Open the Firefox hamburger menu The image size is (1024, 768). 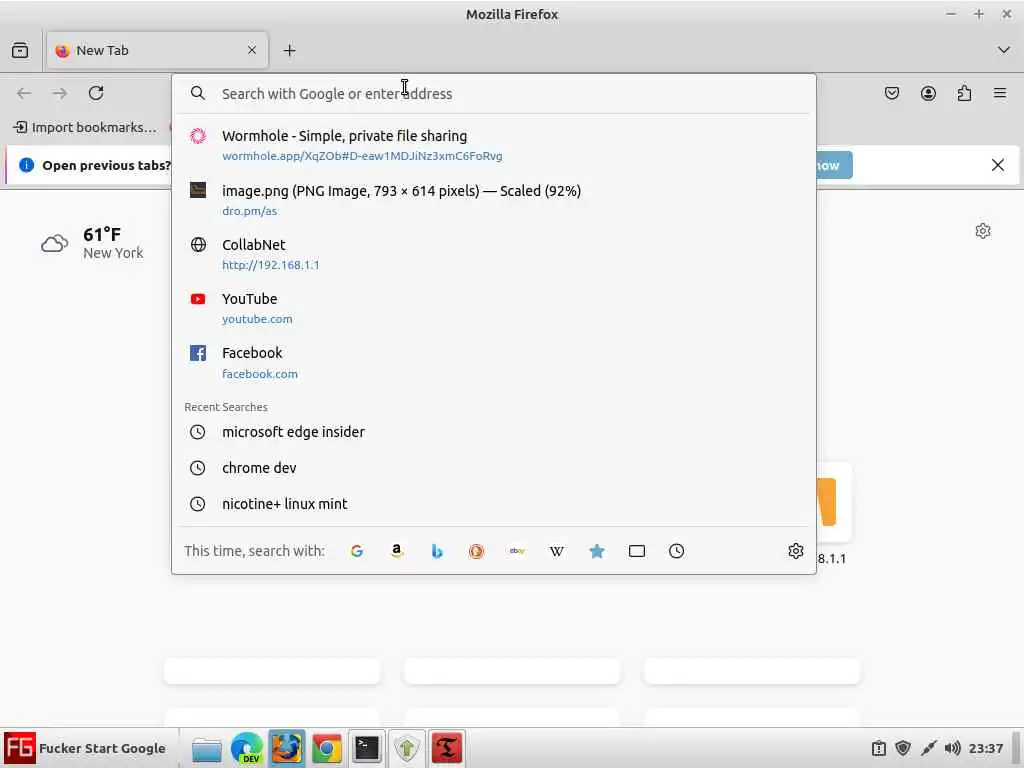coord(1000,93)
